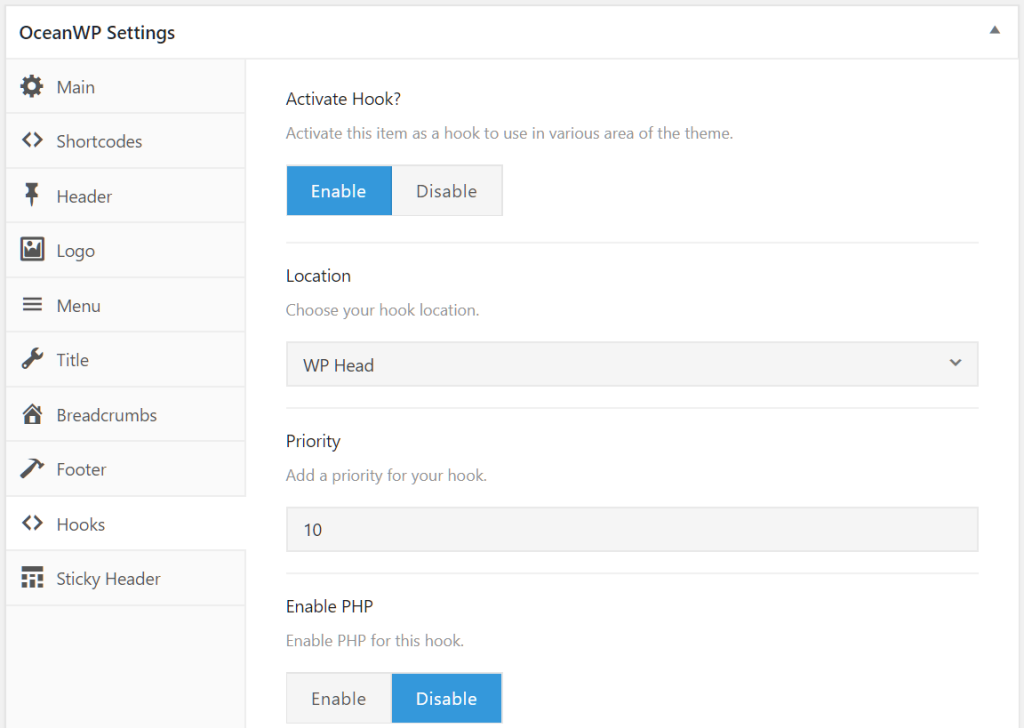The height and width of the screenshot is (728, 1024).
Task: Click the gear icon beside Main
Action: pyautogui.click(x=32, y=87)
